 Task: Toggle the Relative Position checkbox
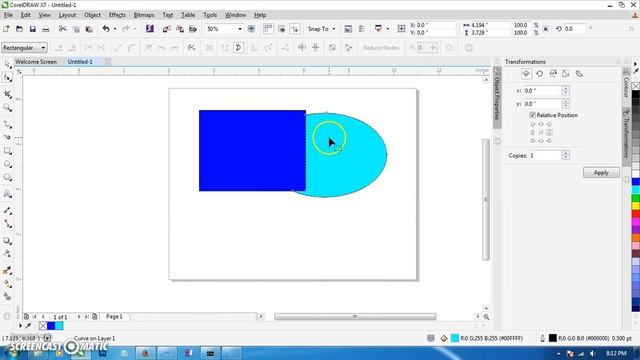coord(532,115)
